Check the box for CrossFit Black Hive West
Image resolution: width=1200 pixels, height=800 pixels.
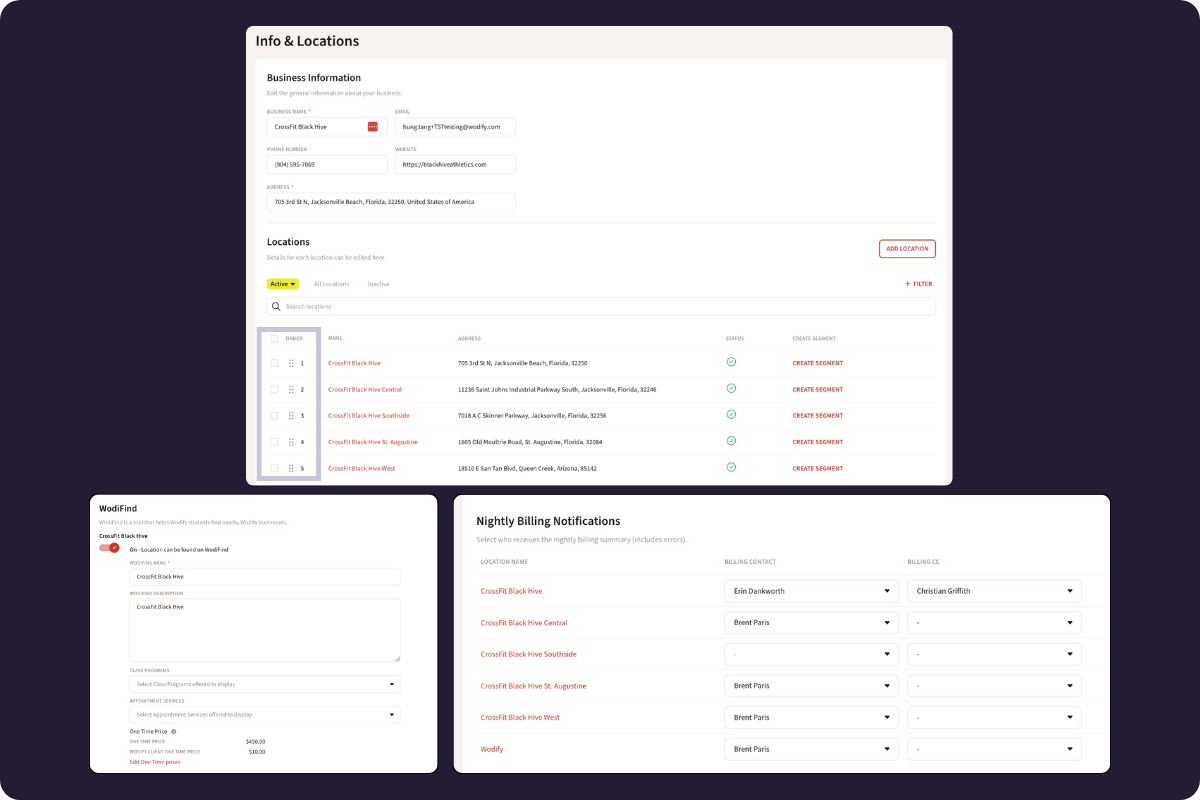274,468
